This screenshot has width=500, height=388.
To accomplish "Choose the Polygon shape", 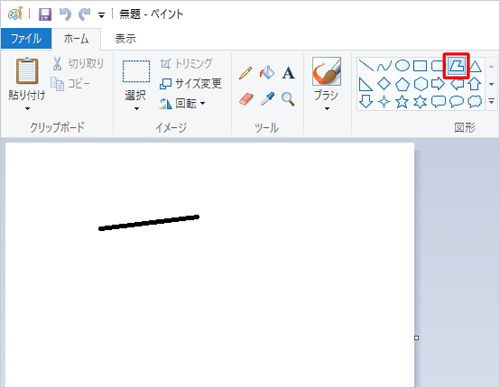I will tap(456, 66).
